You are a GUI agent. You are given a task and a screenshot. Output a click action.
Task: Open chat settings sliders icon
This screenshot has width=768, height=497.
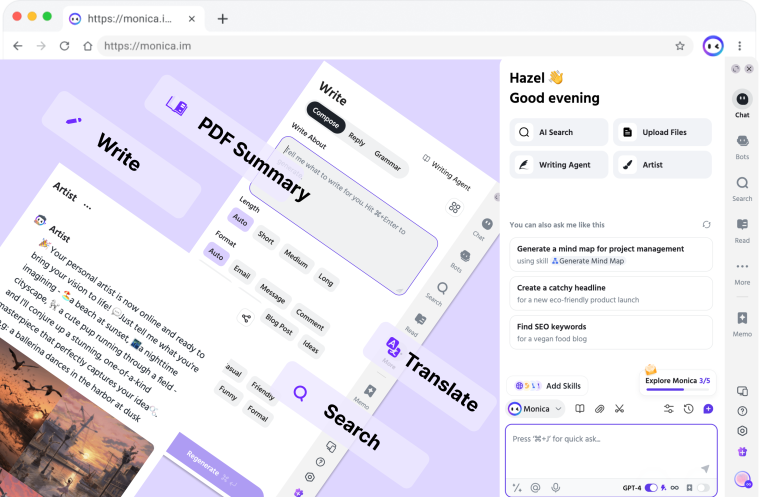pyautogui.click(x=669, y=409)
